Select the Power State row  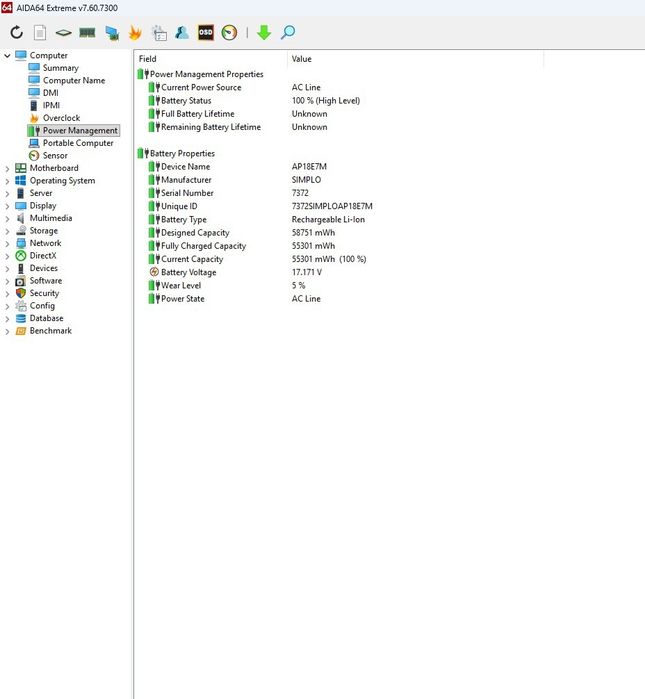coord(341,299)
